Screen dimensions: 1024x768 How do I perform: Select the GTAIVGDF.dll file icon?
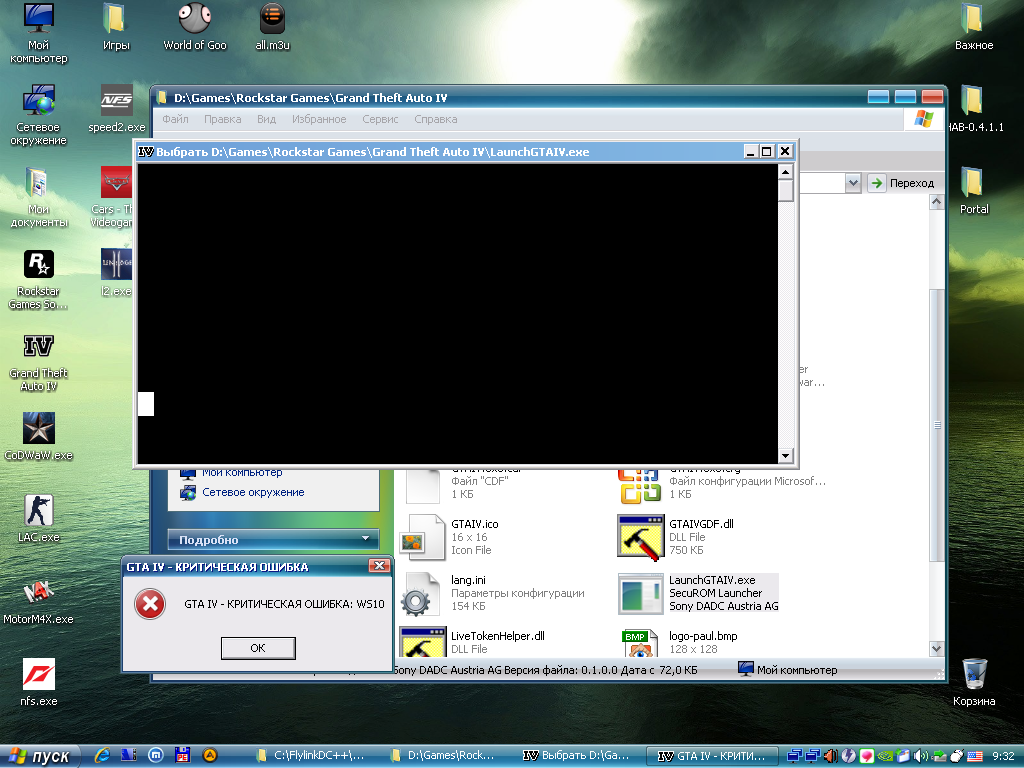click(x=641, y=537)
